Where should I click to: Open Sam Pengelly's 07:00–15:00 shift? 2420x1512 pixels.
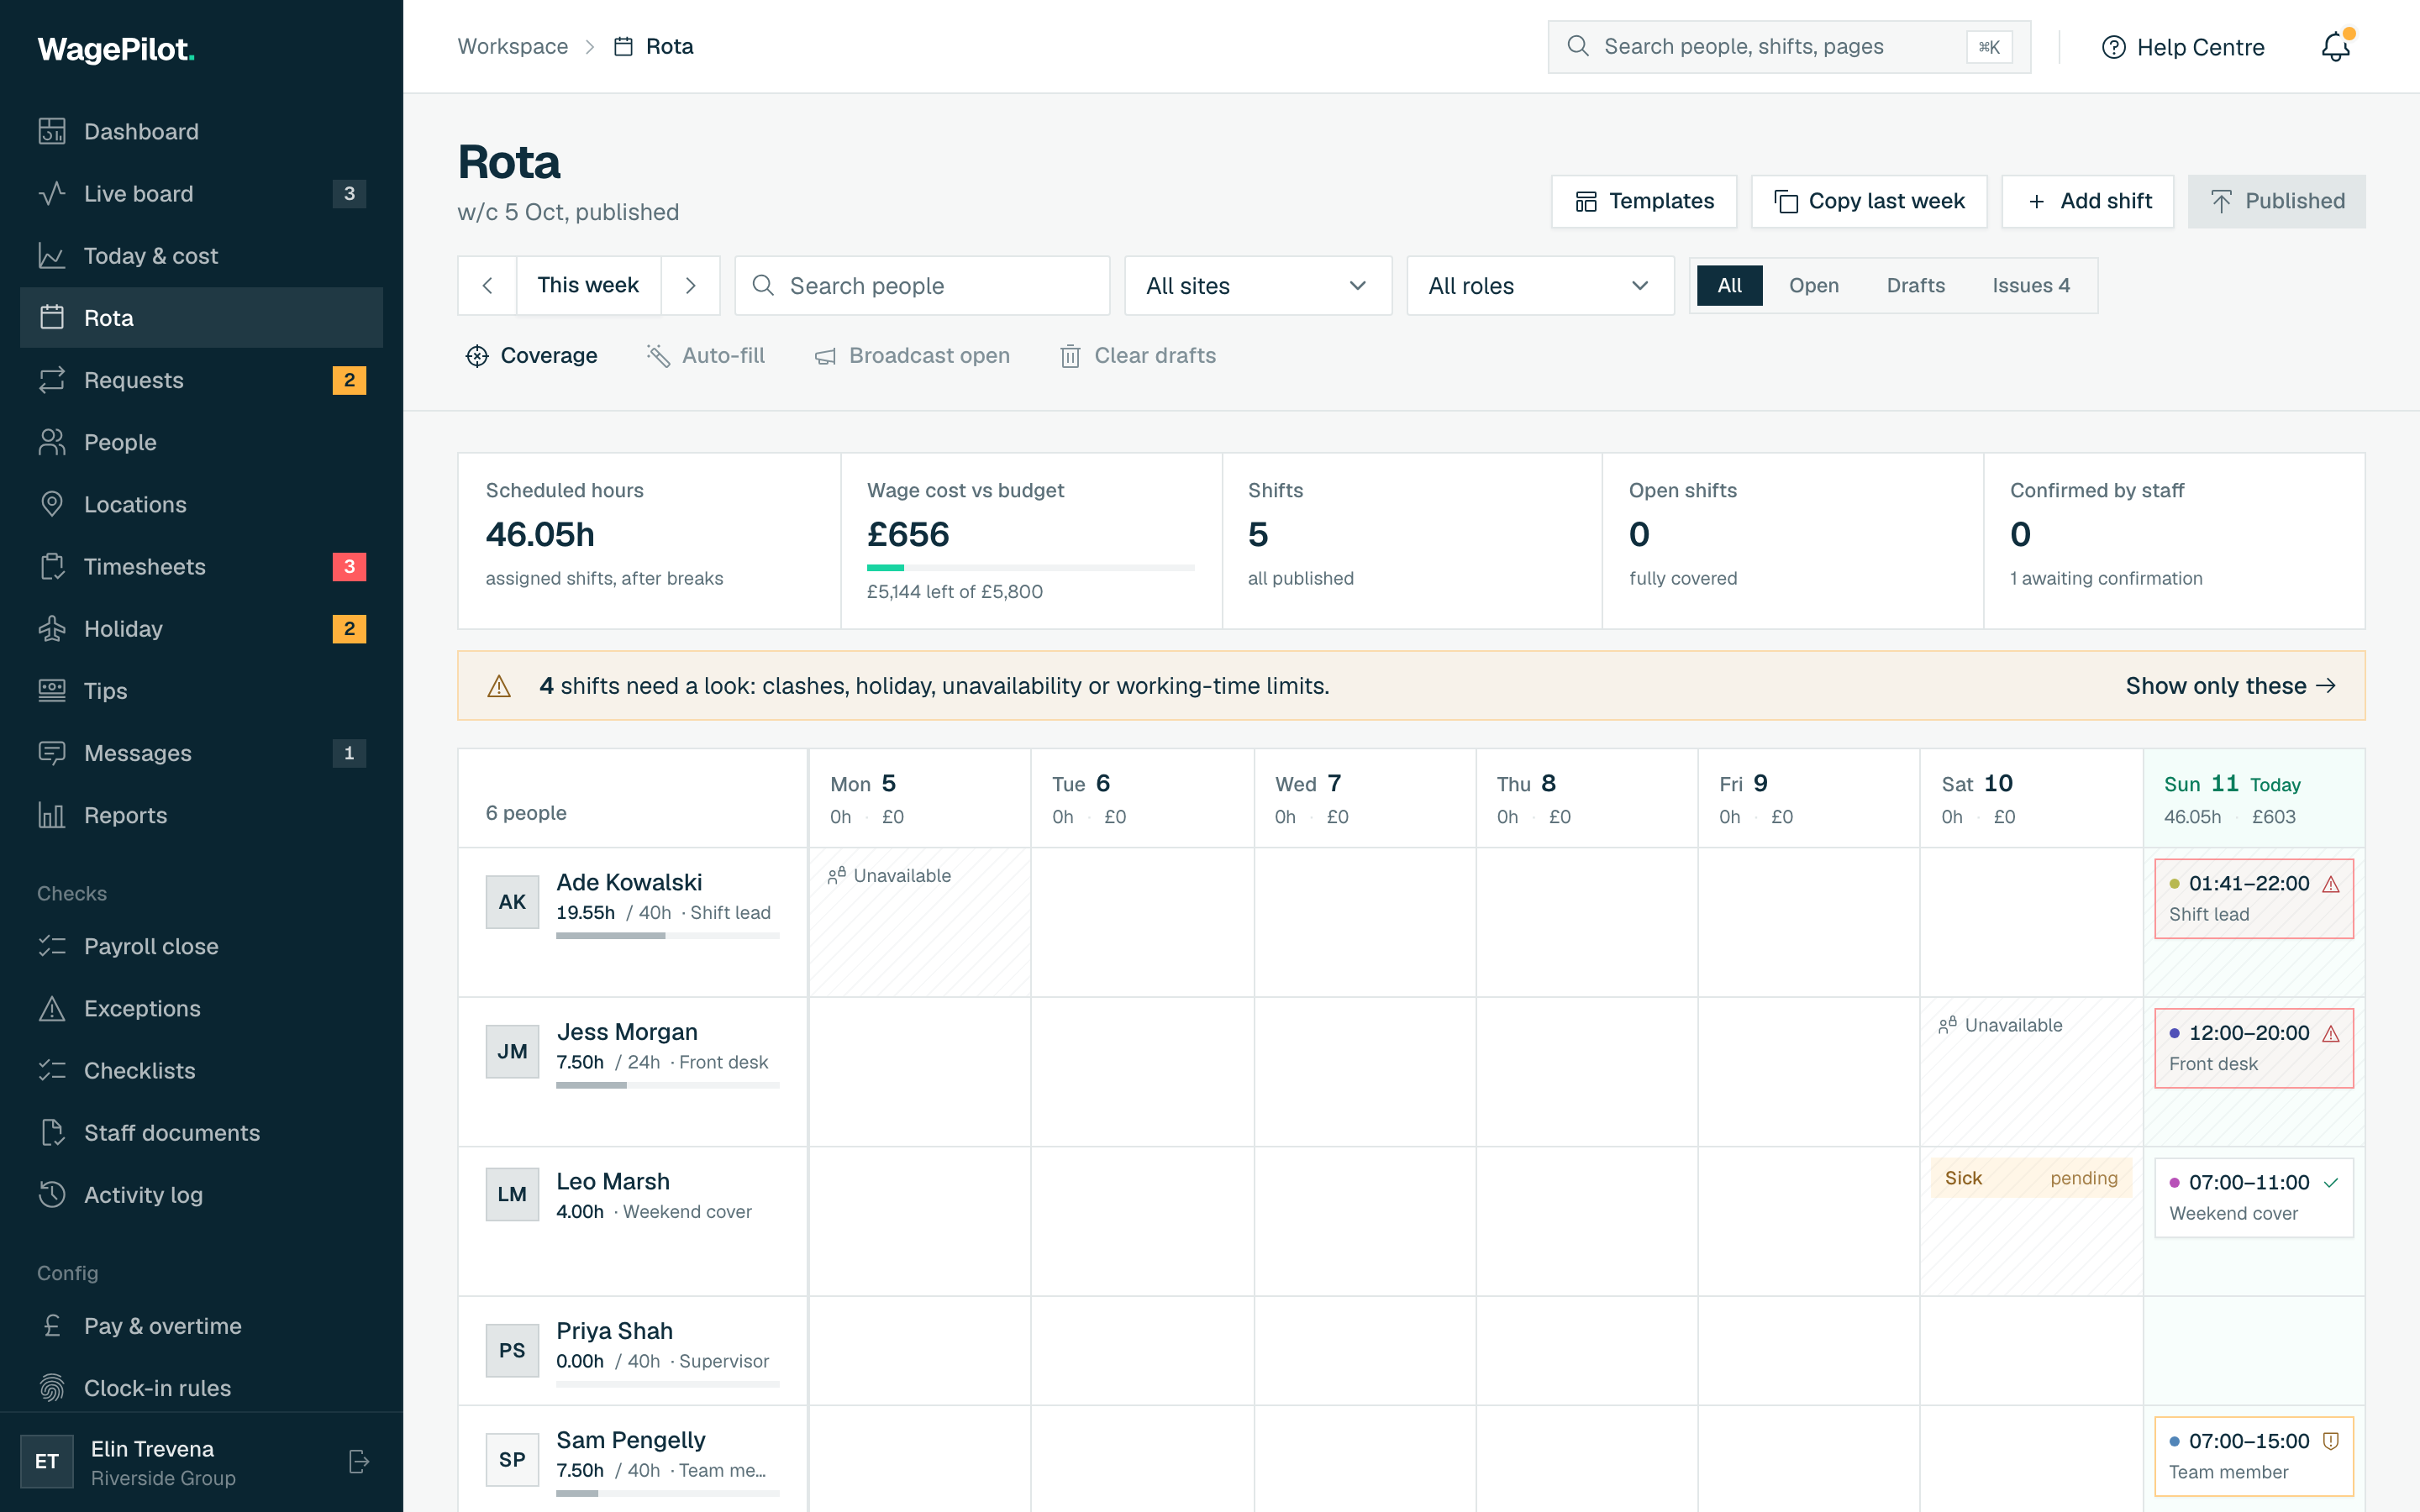click(2253, 1456)
